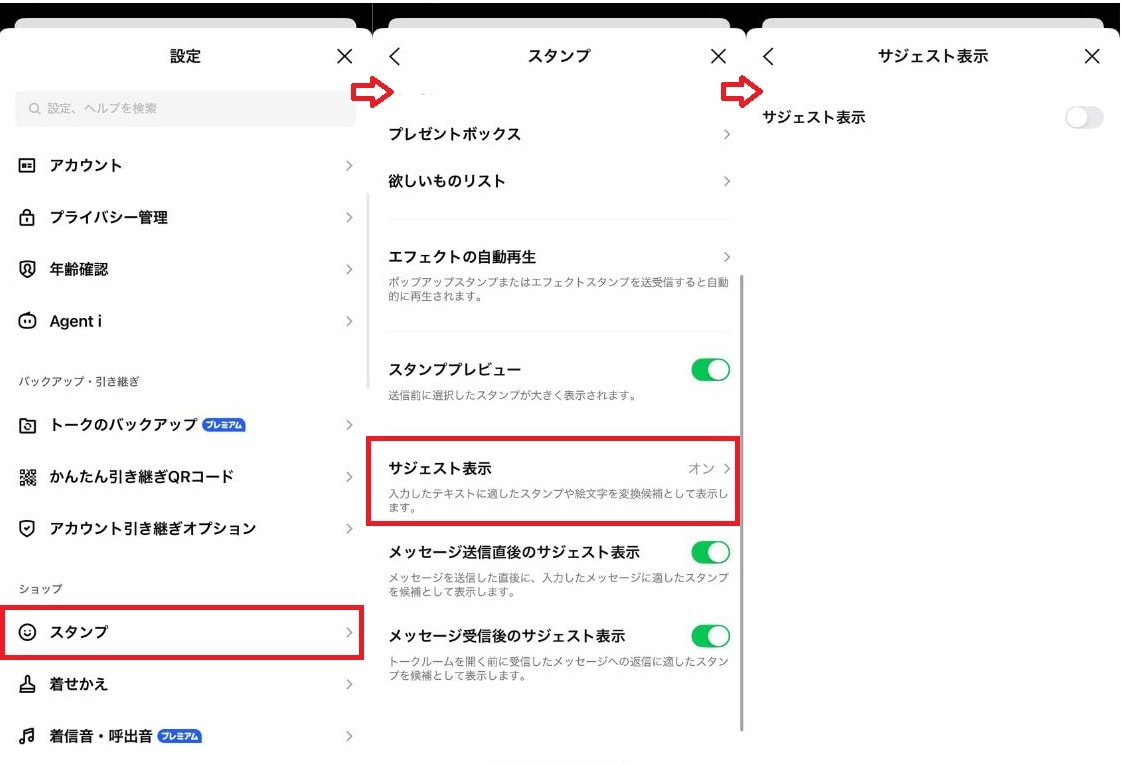Open エフェクトの自動再生 setting
Screen dimensions: 1121x764
[559, 275]
